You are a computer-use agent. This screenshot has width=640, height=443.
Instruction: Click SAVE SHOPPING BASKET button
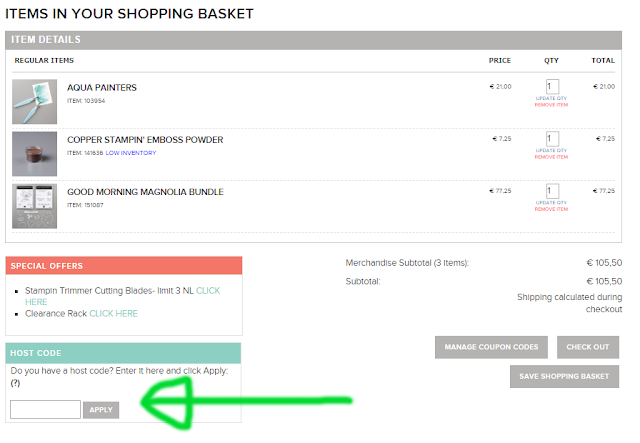[564, 376]
